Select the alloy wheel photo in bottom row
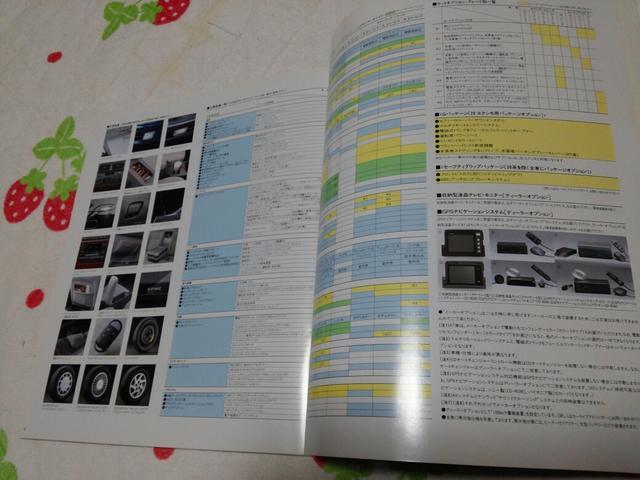The width and height of the screenshot is (640, 480). click(135, 385)
